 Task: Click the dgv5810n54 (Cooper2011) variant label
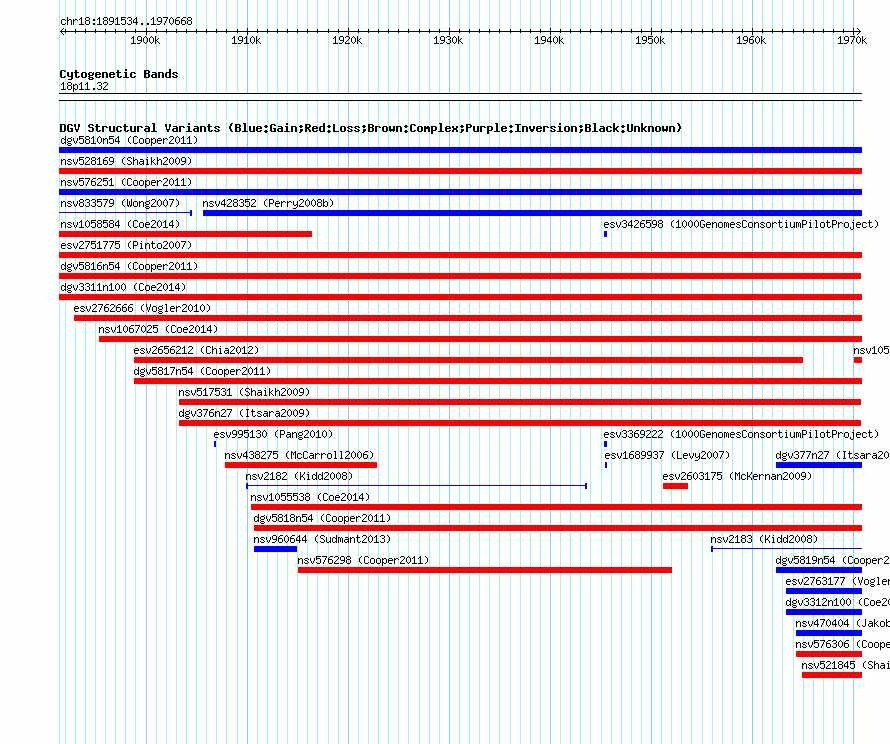coord(129,140)
